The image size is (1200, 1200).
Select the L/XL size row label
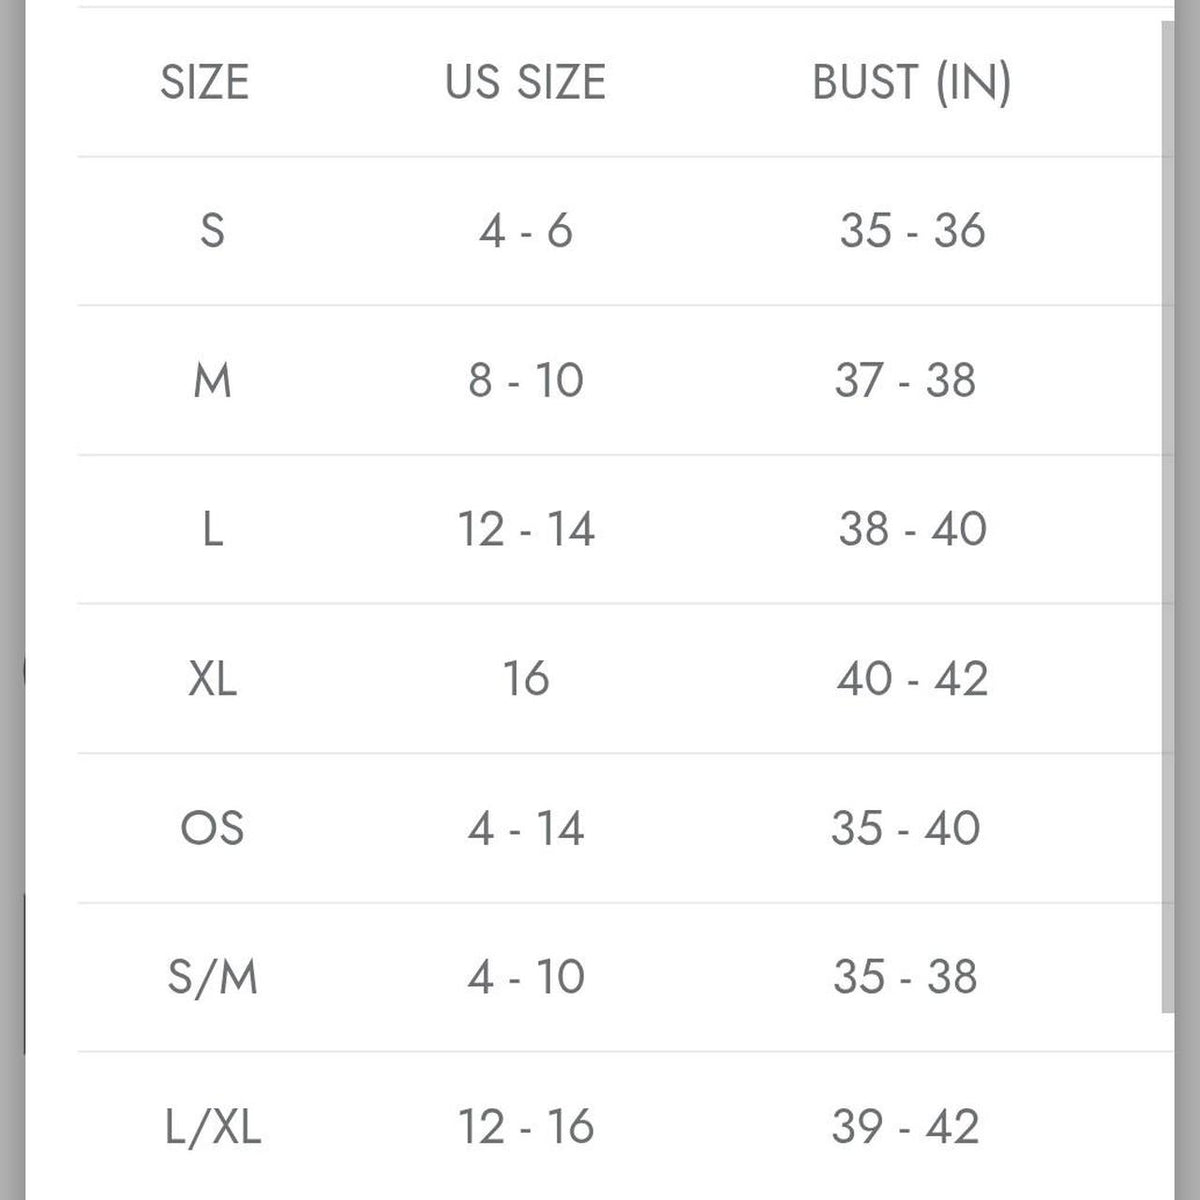(213, 1127)
